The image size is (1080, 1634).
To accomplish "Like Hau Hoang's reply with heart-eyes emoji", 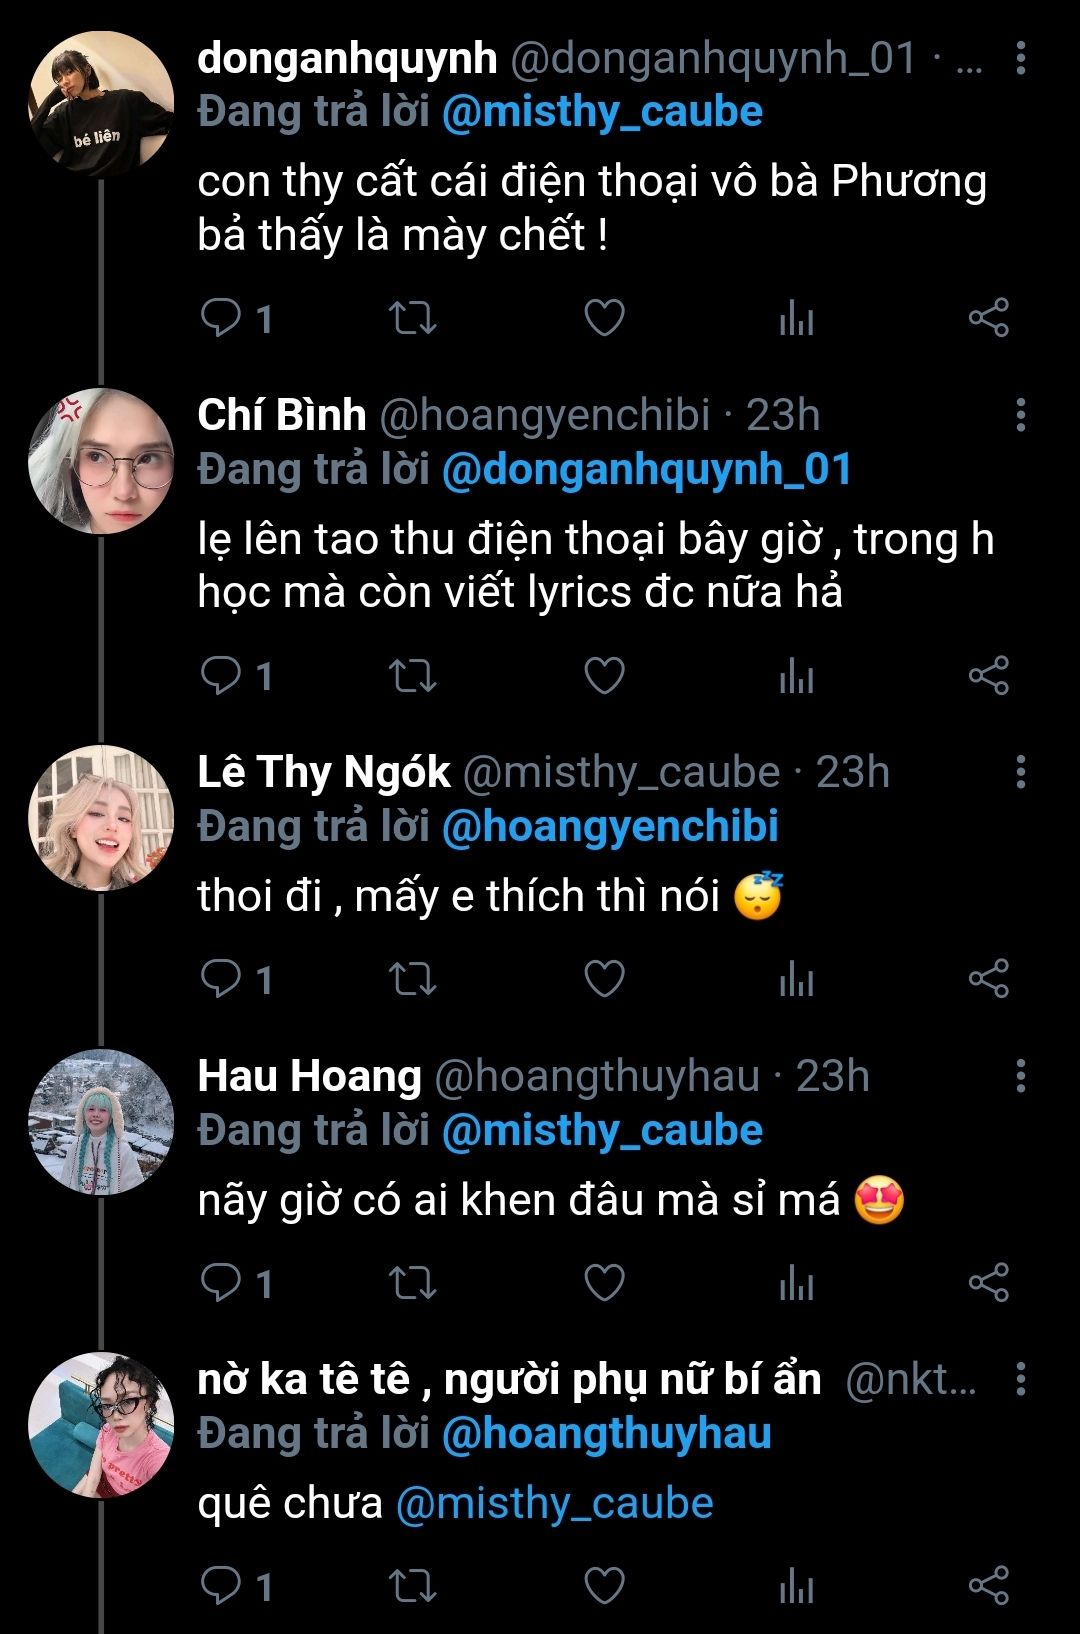I will (x=604, y=1282).
